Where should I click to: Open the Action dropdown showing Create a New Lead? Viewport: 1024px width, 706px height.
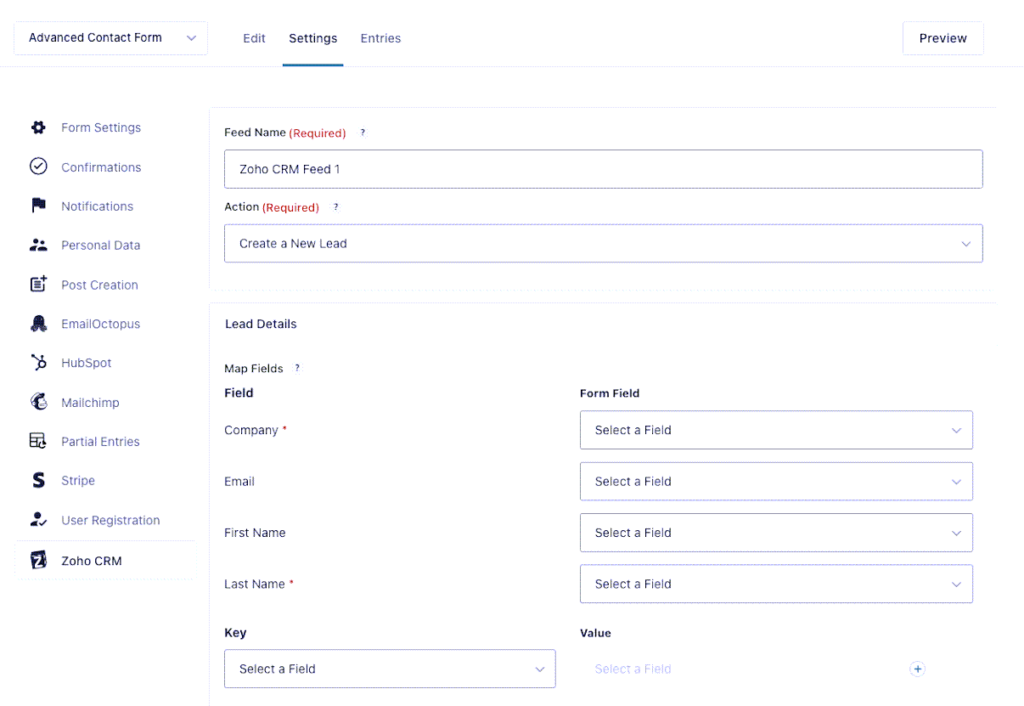coord(603,243)
